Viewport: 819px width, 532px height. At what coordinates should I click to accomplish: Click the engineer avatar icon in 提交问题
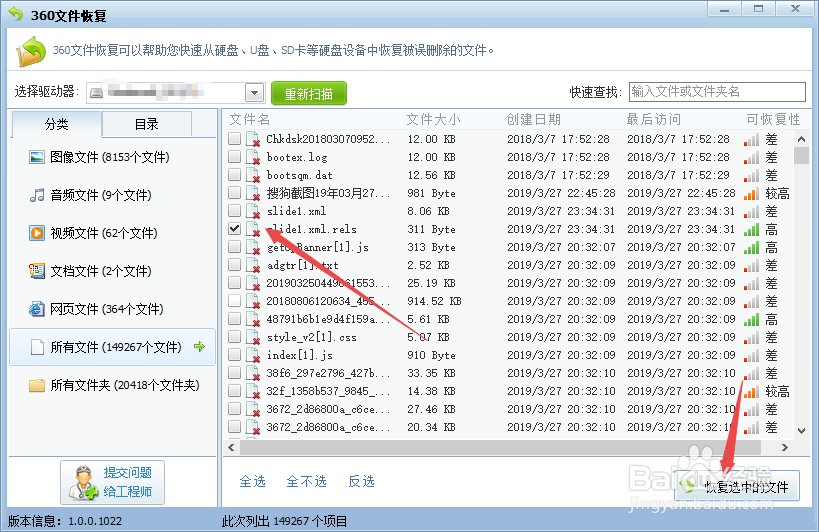click(x=84, y=482)
